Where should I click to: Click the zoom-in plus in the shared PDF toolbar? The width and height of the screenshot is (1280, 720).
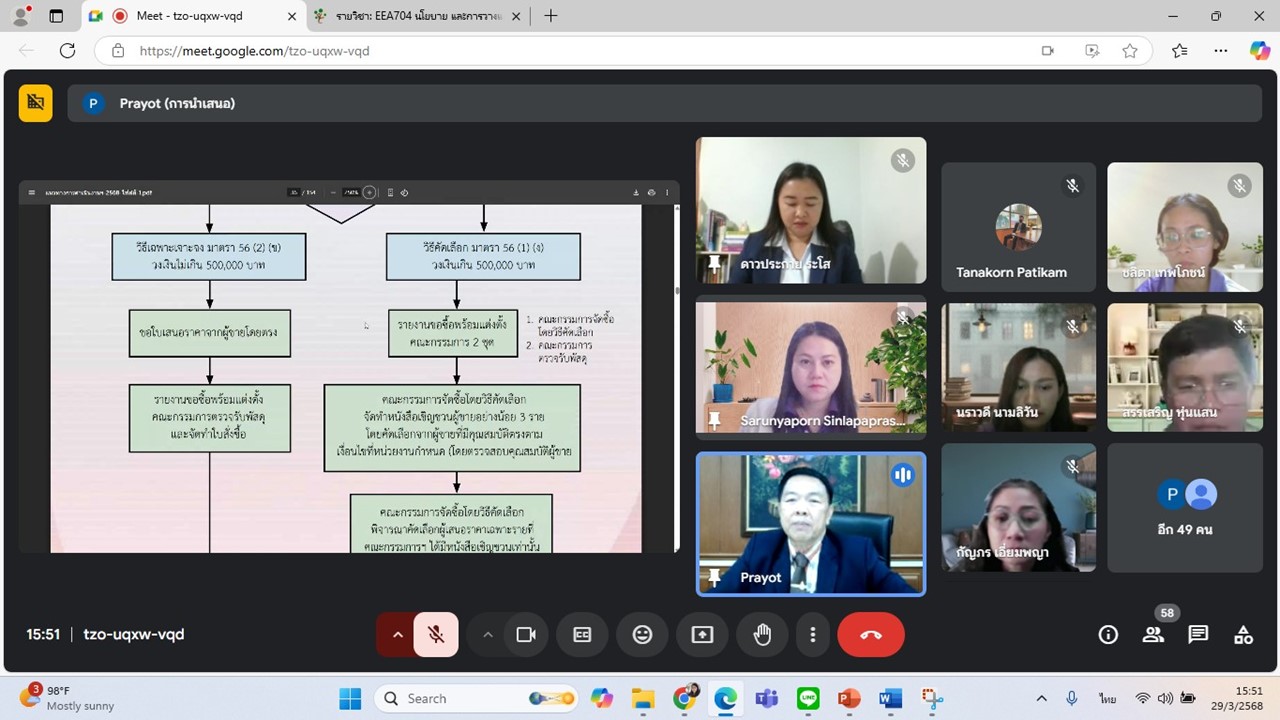(x=369, y=192)
